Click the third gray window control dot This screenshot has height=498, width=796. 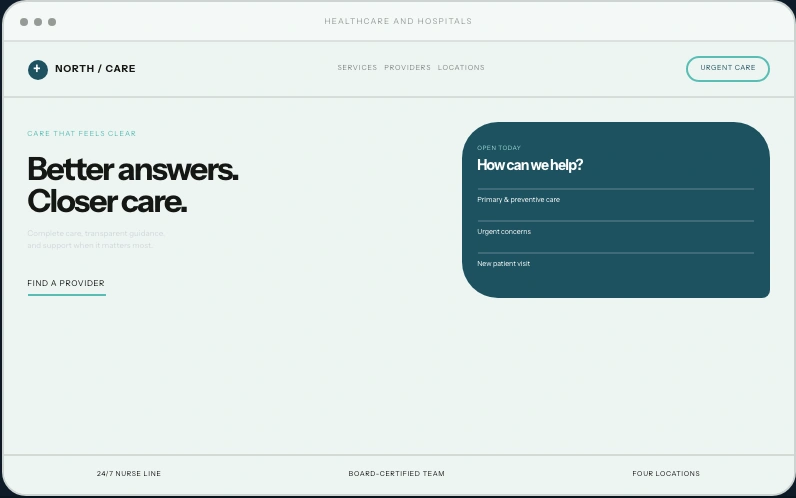(x=52, y=22)
